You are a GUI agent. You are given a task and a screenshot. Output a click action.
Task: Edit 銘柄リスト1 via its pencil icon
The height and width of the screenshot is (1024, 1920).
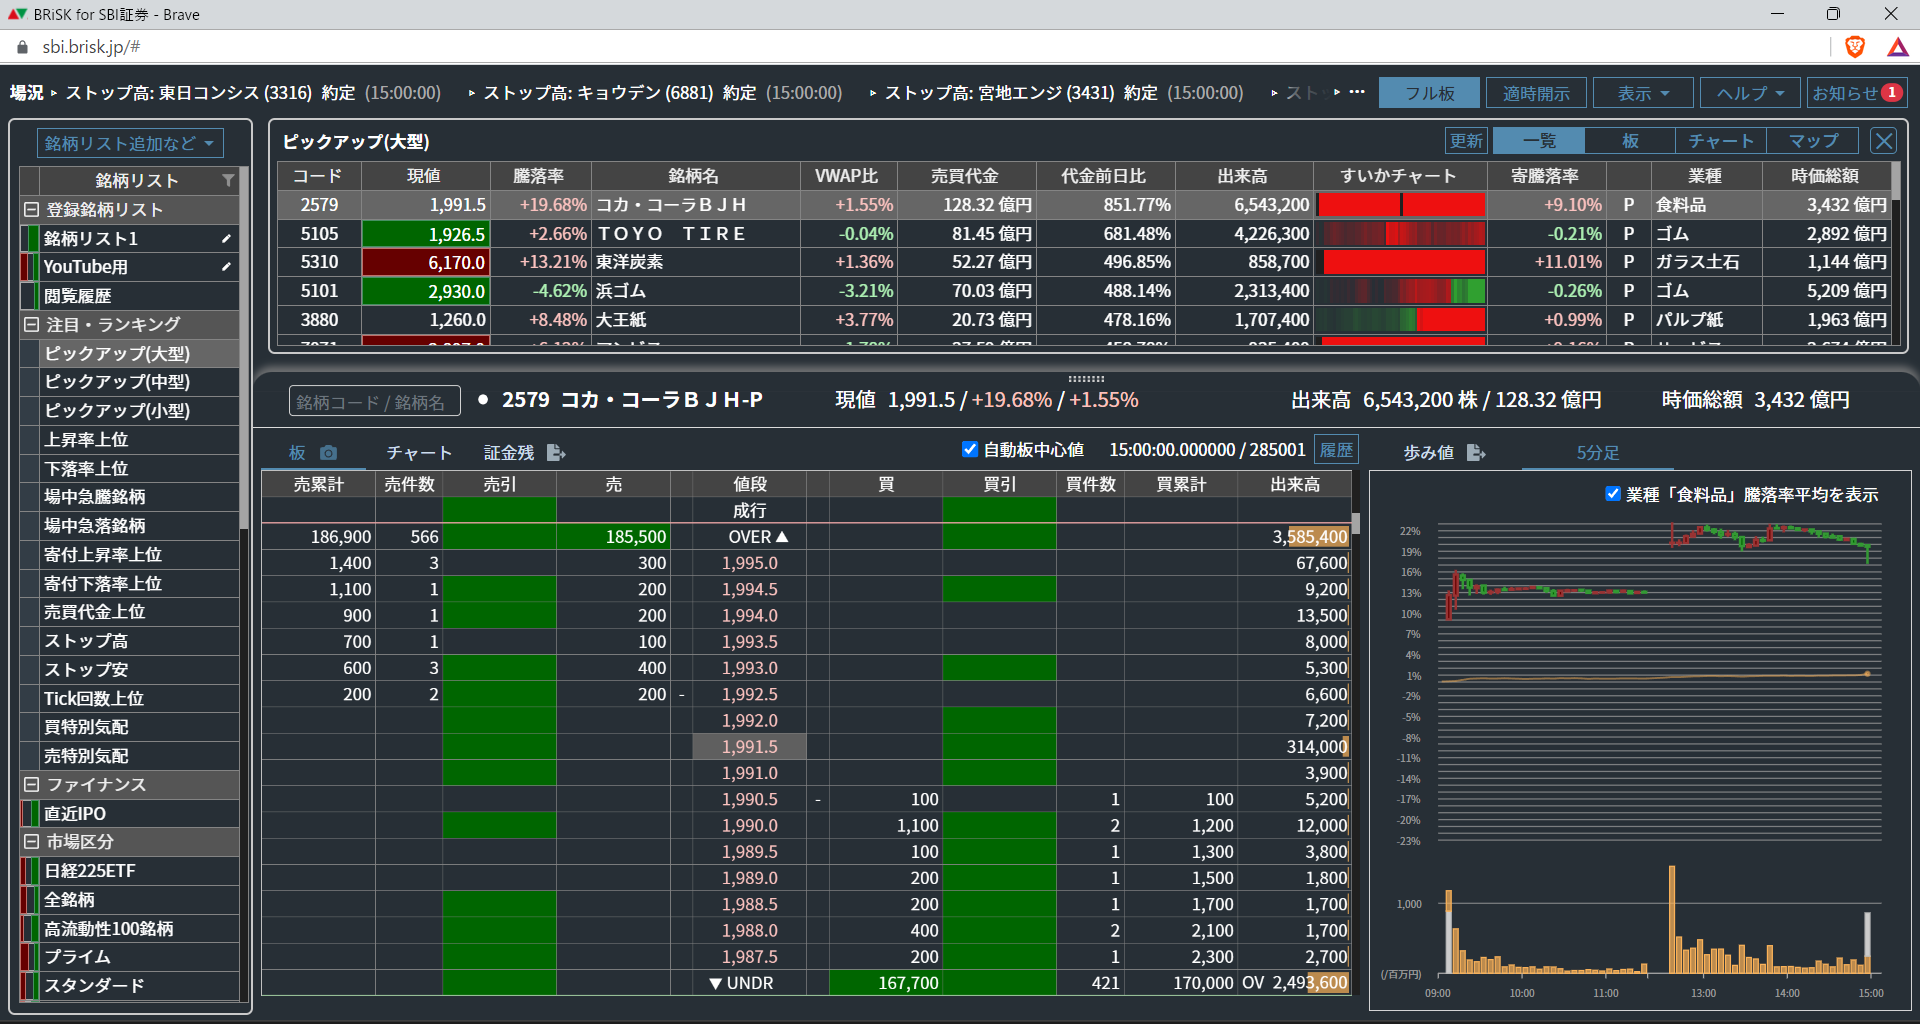coord(227,238)
